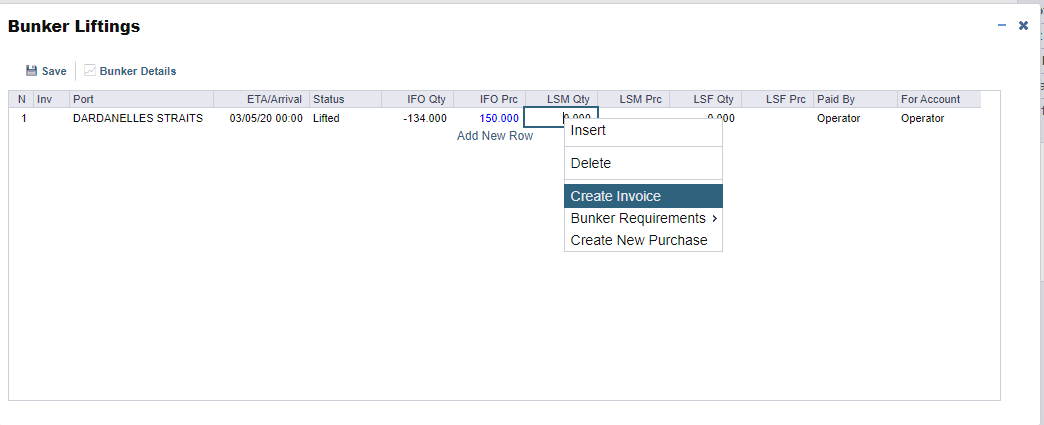
Task: Select Insert from the context menu
Action: point(588,130)
